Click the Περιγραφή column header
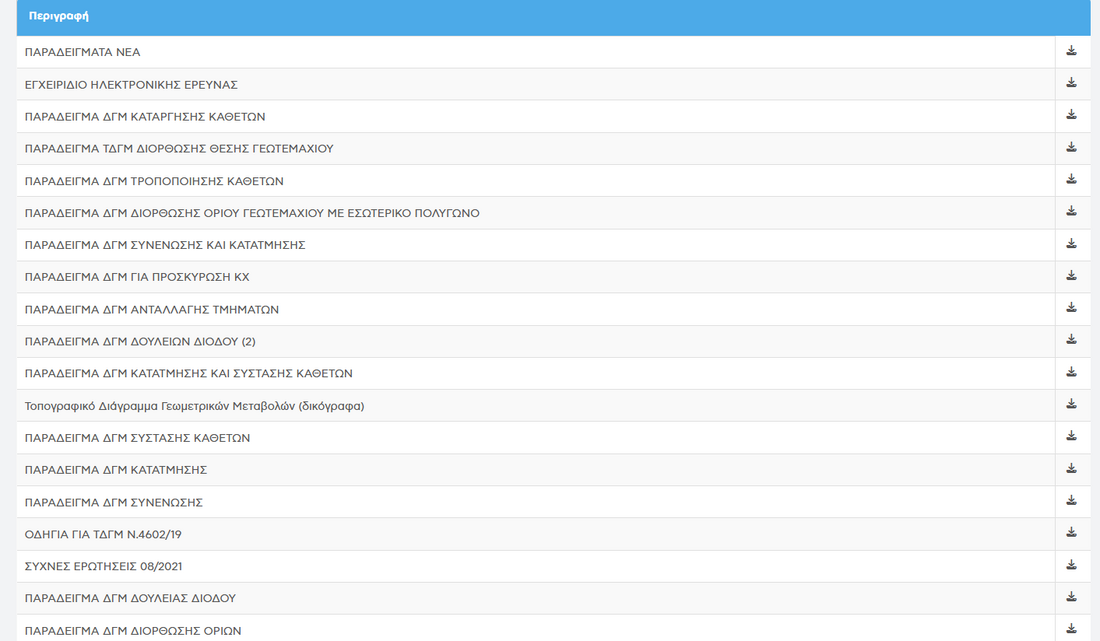The width and height of the screenshot is (1100, 641). click(58, 17)
